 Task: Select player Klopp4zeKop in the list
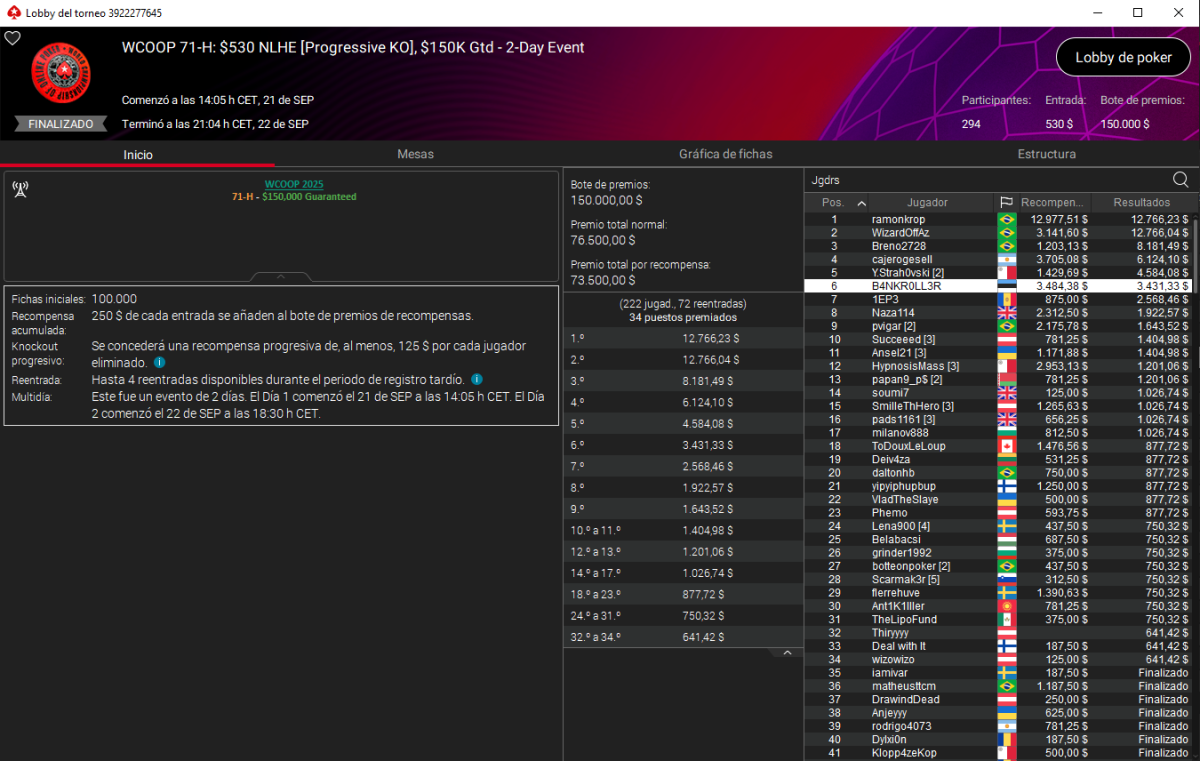click(x=998, y=752)
